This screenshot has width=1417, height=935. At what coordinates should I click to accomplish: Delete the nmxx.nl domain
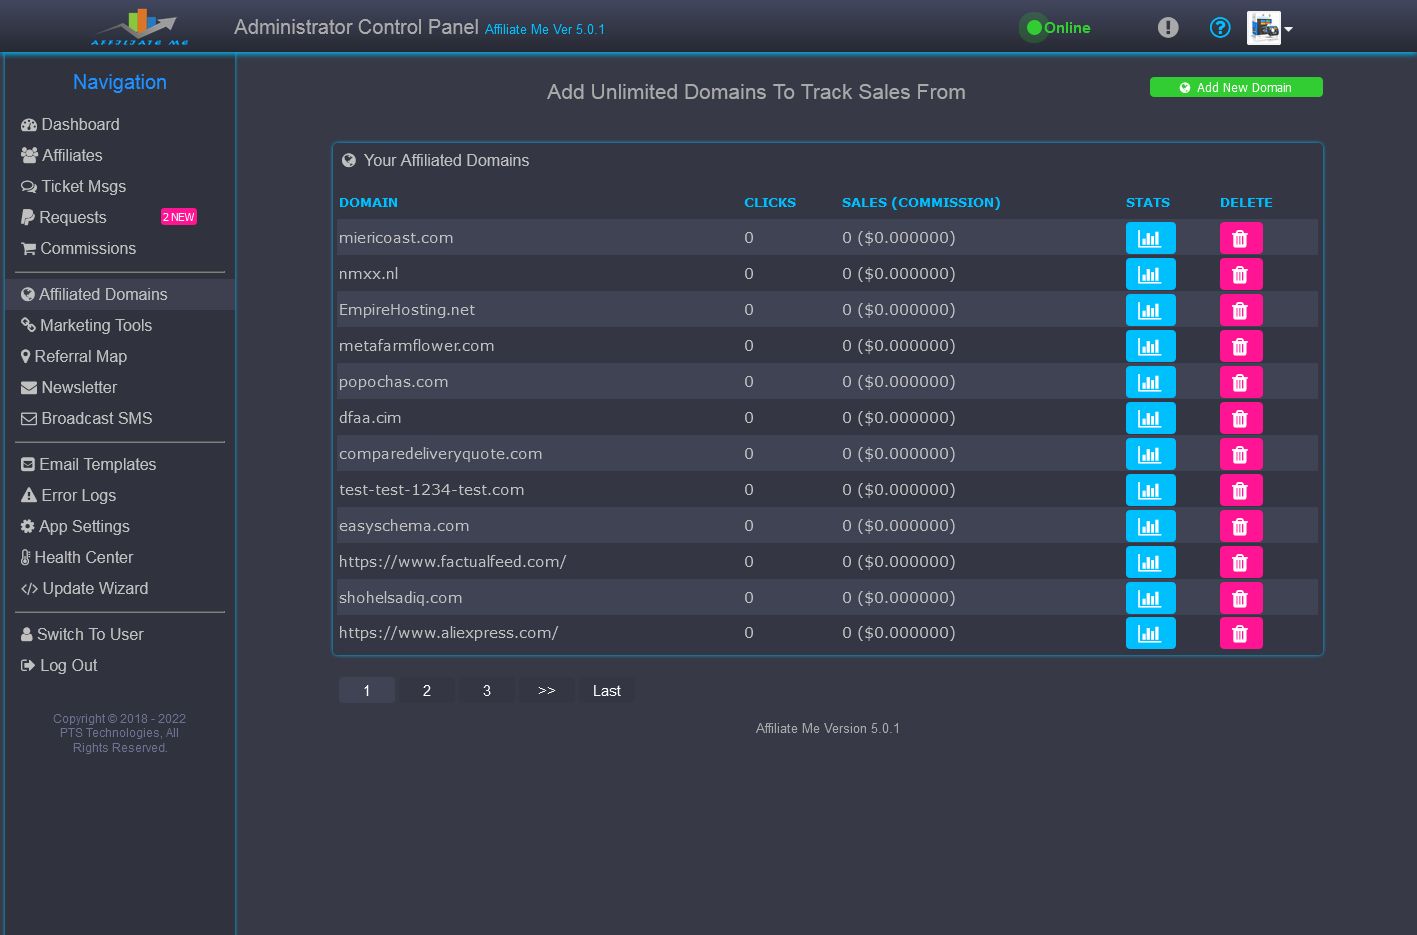coord(1240,274)
